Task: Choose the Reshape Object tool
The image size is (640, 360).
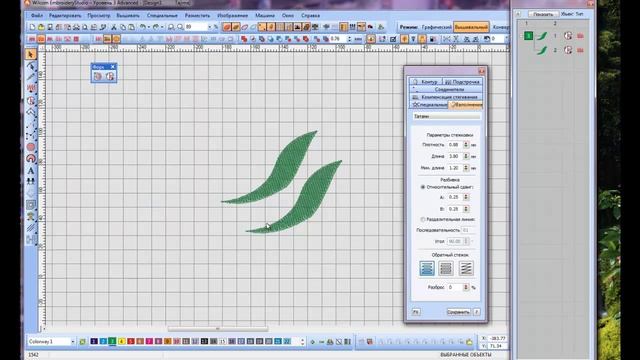Action: click(31, 66)
